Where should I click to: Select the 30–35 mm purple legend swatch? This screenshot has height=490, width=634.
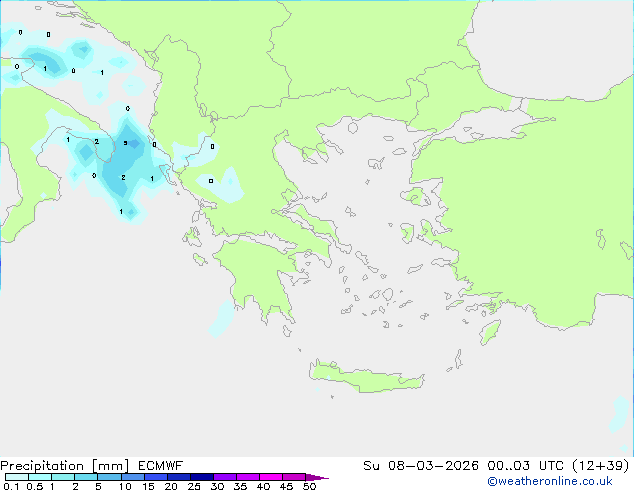pos(224,477)
